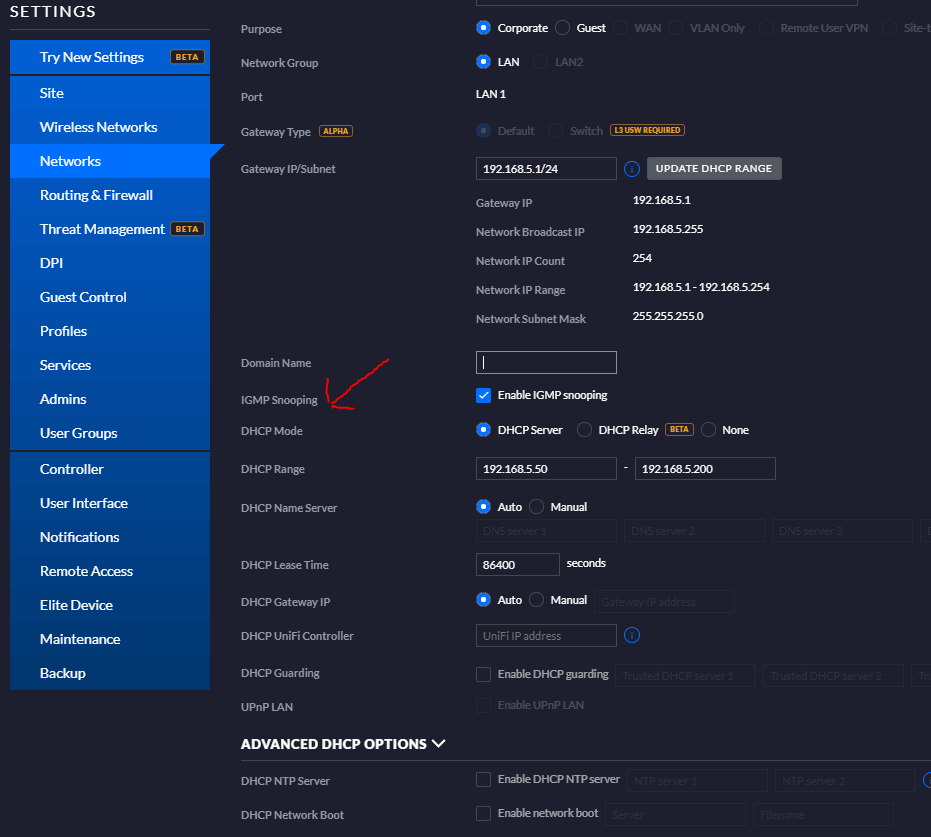931x837 pixels.
Task: Click info icon next to UniFi IP address
Action: 632,636
